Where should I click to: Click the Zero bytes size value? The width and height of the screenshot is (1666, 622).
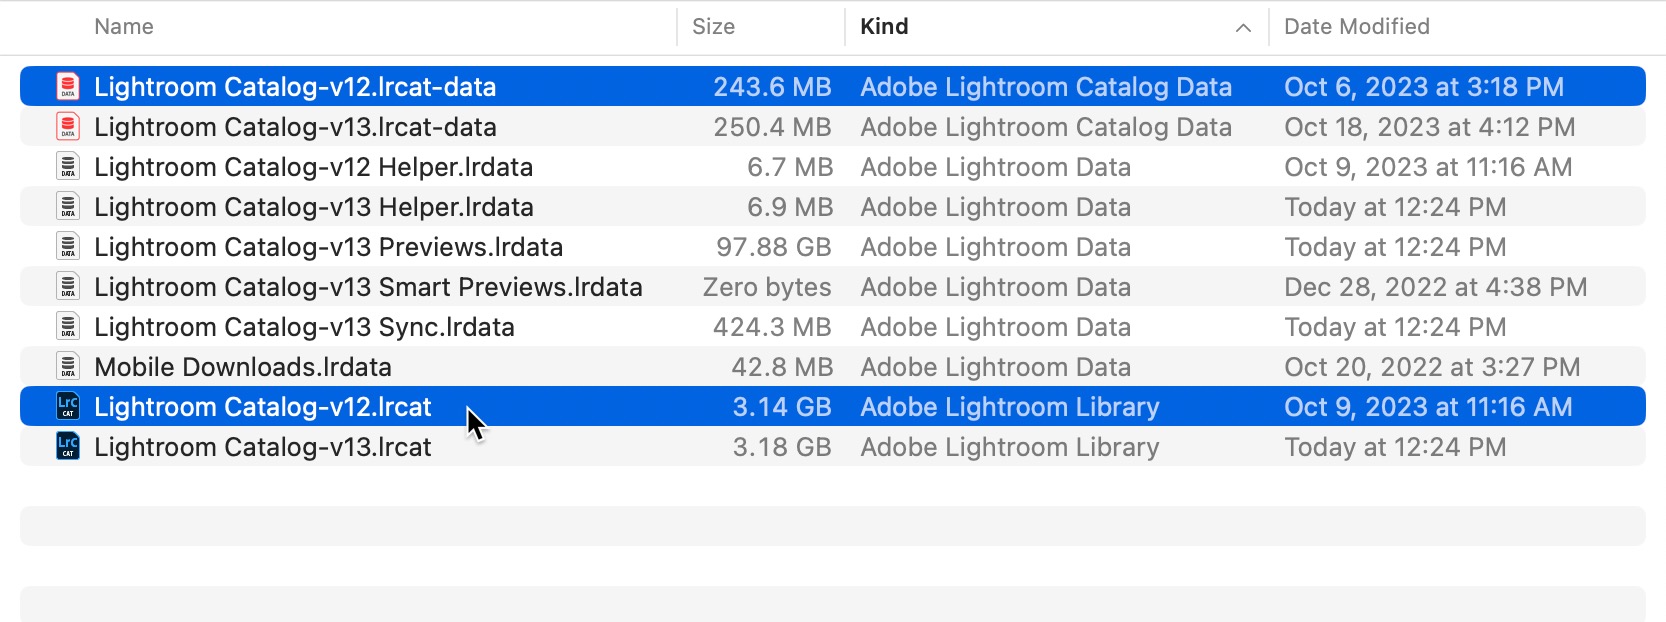[x=768, y=287]
